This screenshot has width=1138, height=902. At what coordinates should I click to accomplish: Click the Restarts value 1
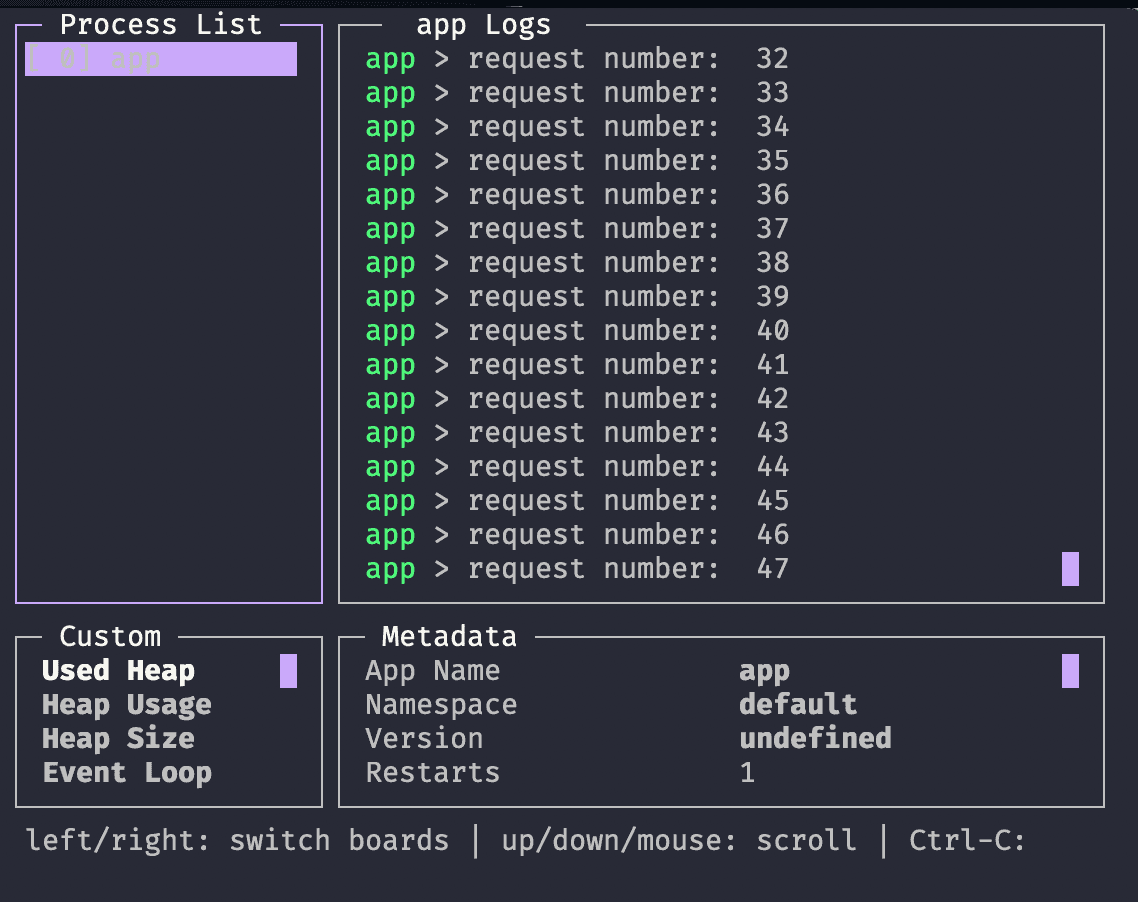tap(748, 773)
